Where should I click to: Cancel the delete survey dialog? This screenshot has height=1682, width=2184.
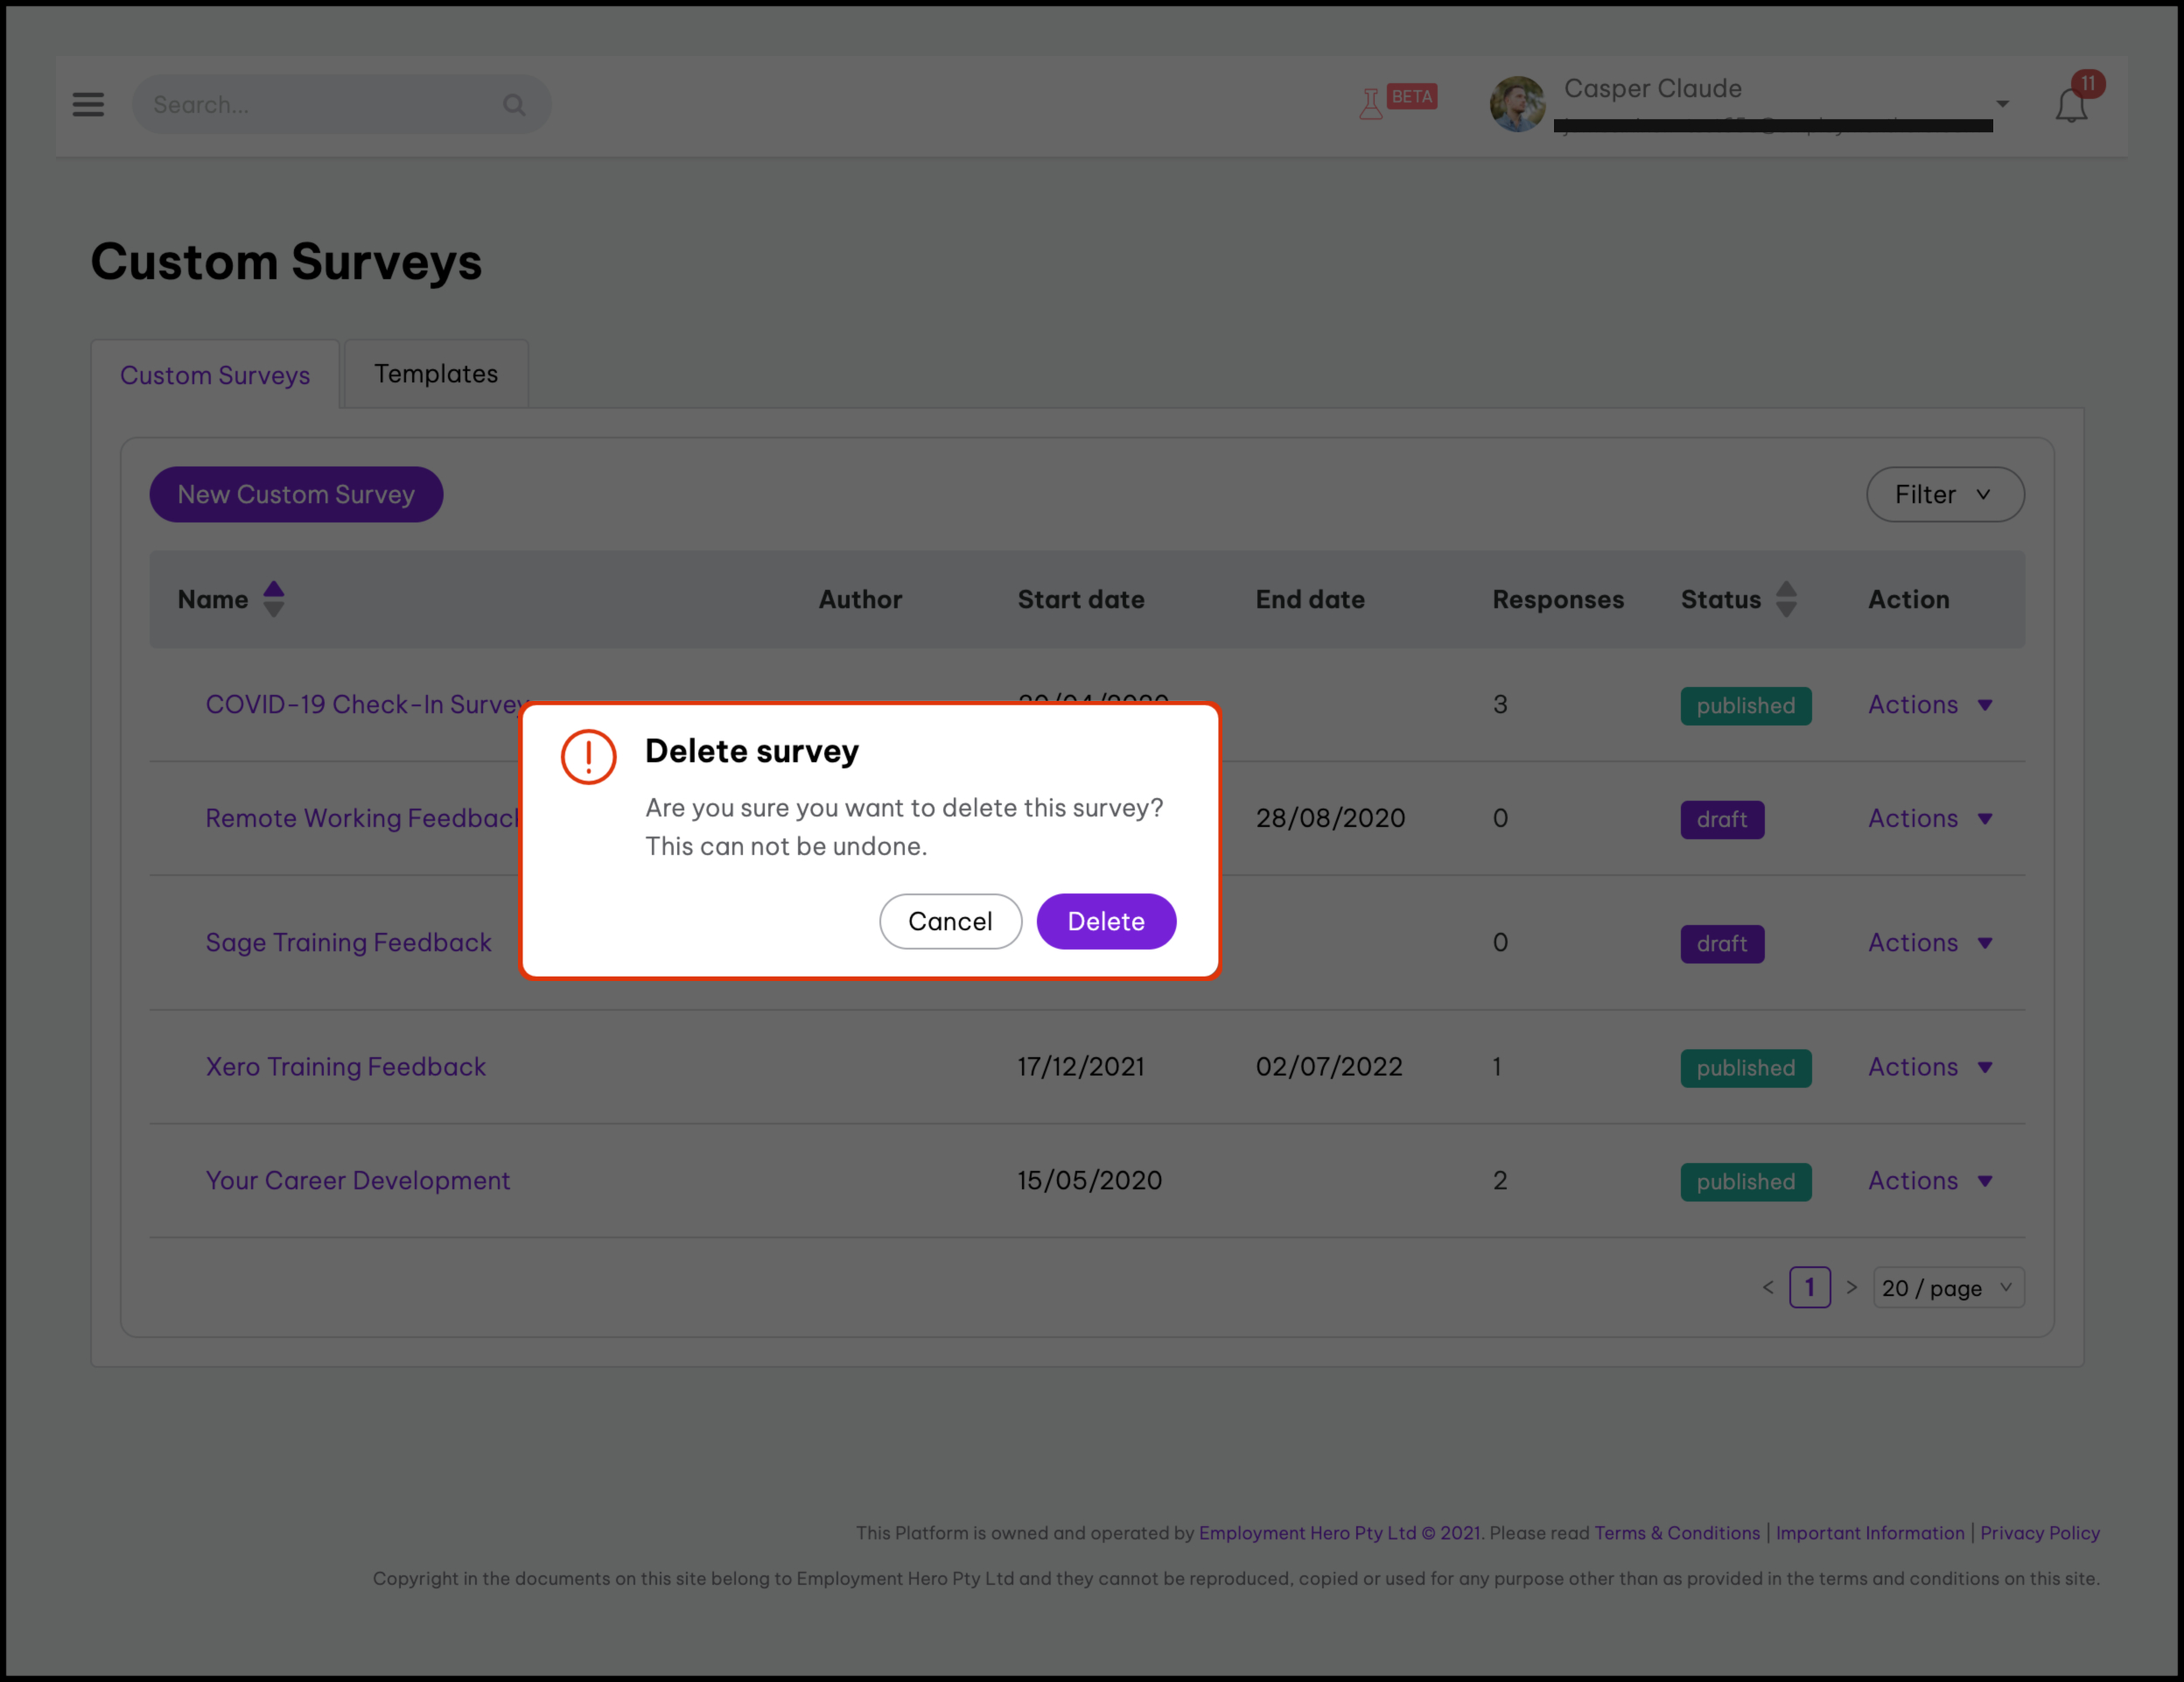[949, 921]
